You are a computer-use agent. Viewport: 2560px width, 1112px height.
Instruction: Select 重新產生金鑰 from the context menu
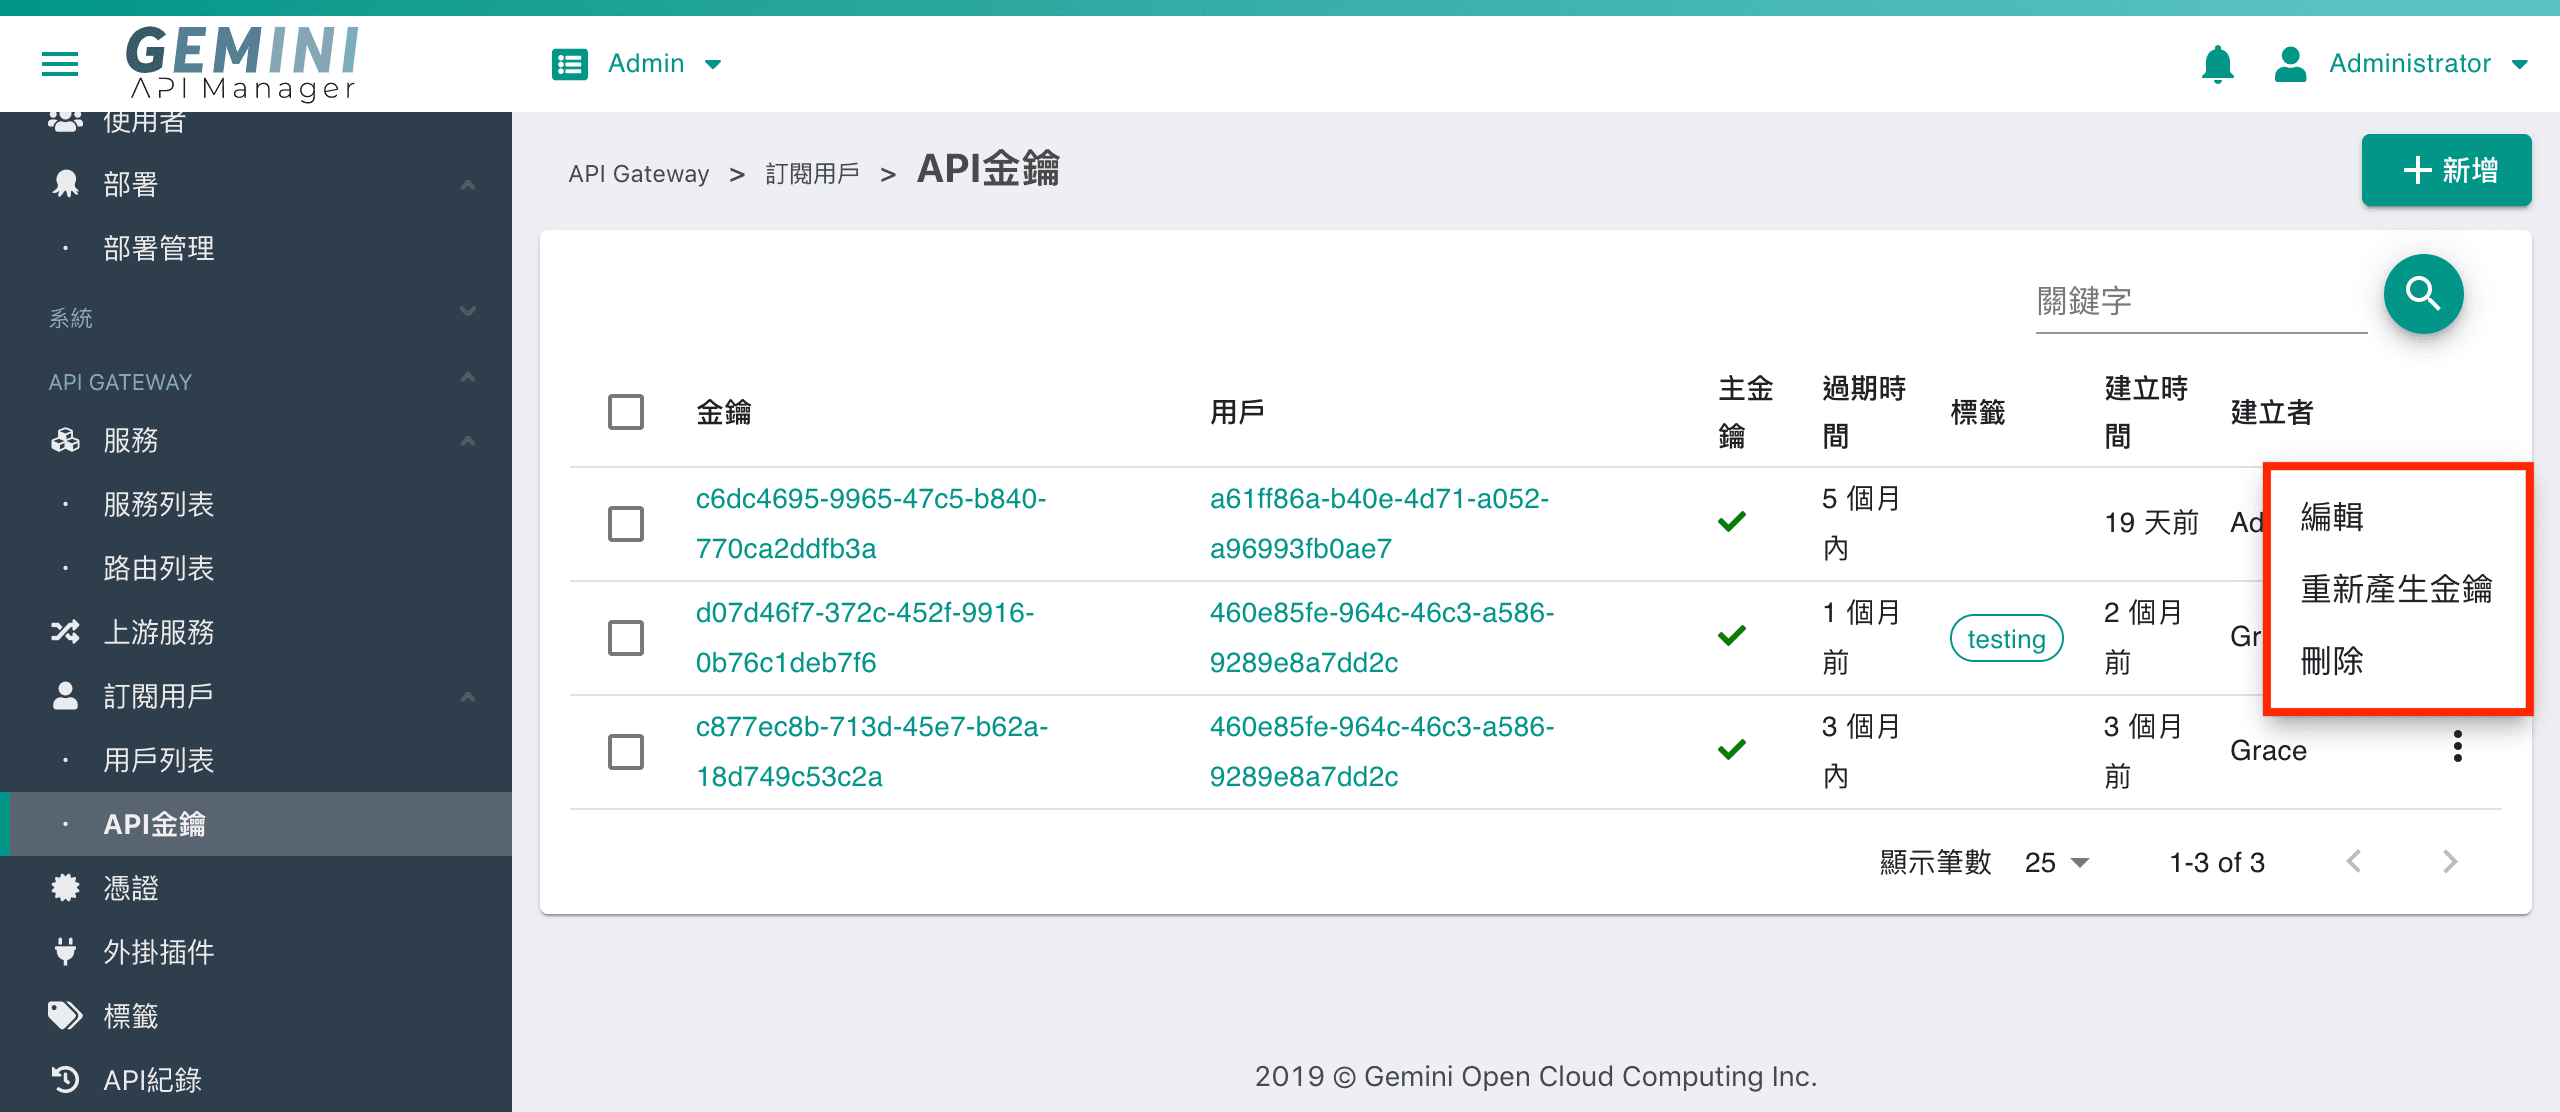[2398, 589]
